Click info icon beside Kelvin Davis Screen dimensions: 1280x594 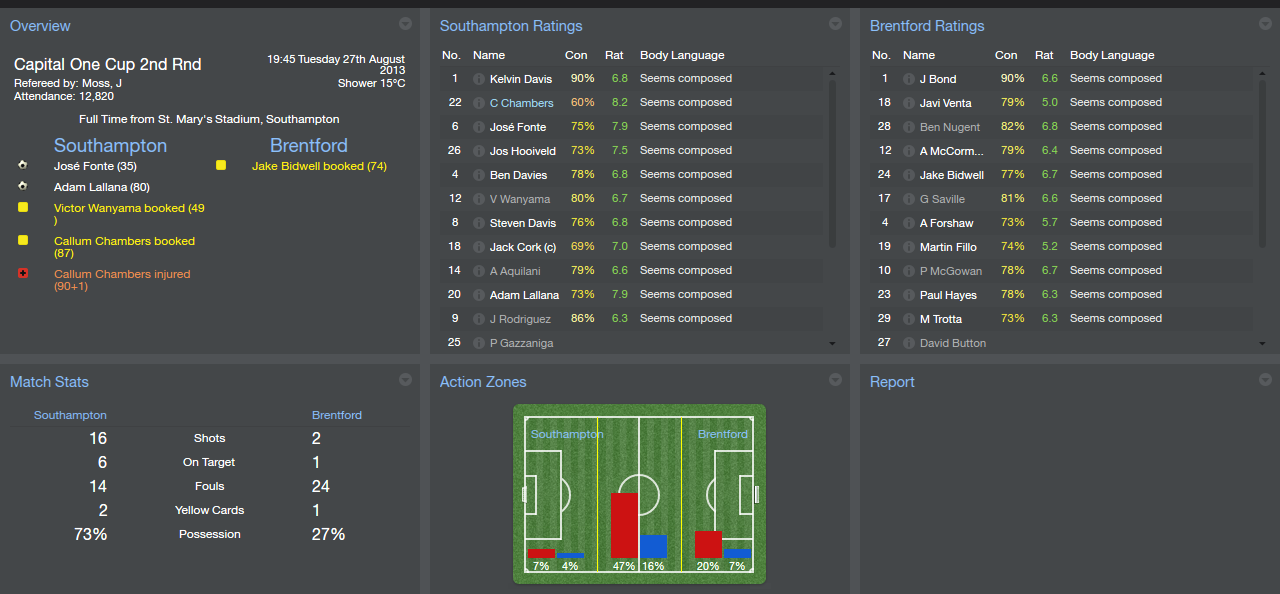click(x=478, y=79)
